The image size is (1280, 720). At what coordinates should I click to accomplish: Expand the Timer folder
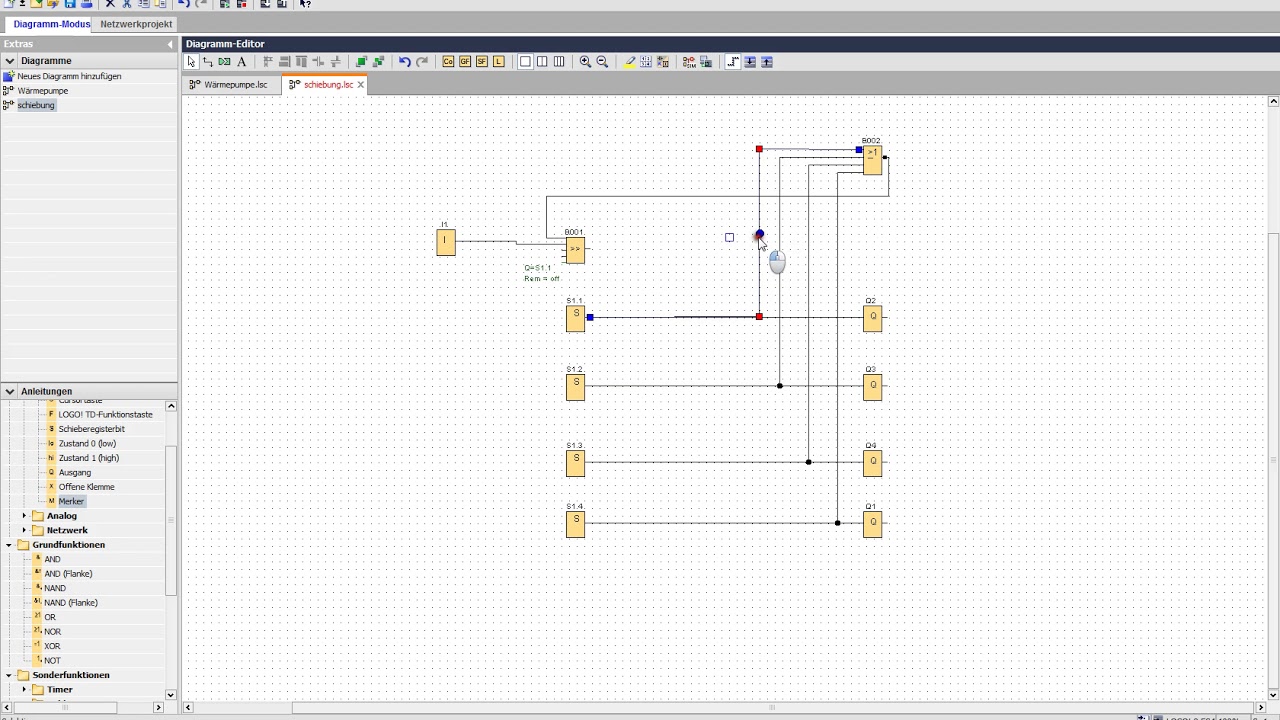pyautogui.click(x=24, y=689)
